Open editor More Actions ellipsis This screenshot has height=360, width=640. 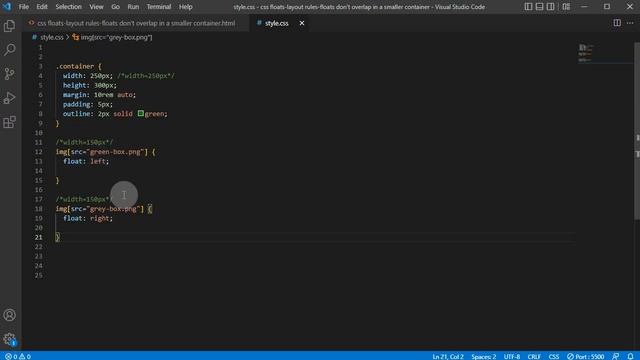click(x=630, y=23)
